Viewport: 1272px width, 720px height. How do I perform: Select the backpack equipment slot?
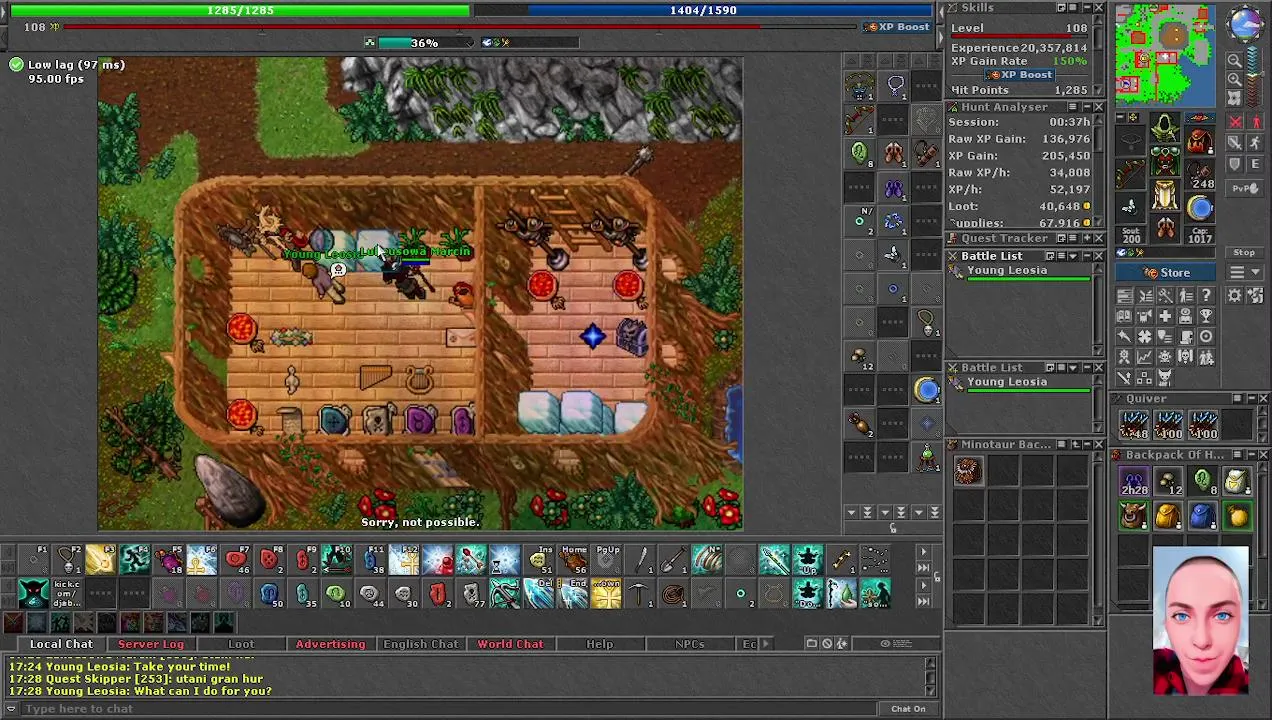[x=1200, y=142]
